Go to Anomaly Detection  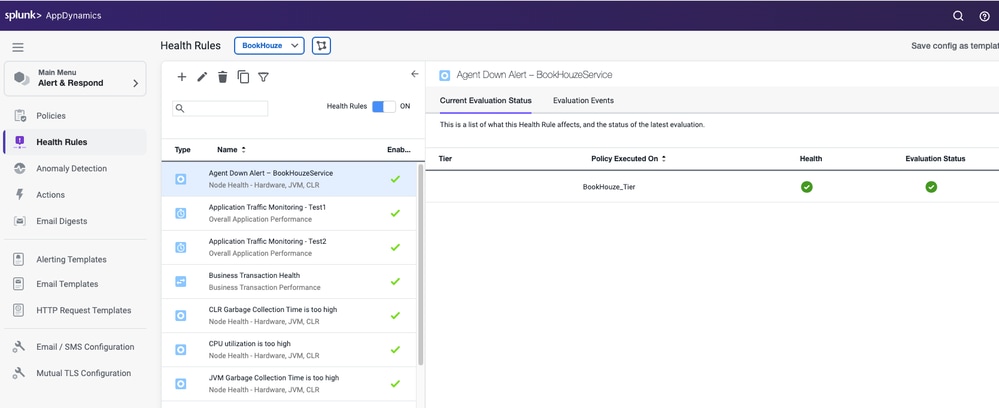click(x=75, y=168)
